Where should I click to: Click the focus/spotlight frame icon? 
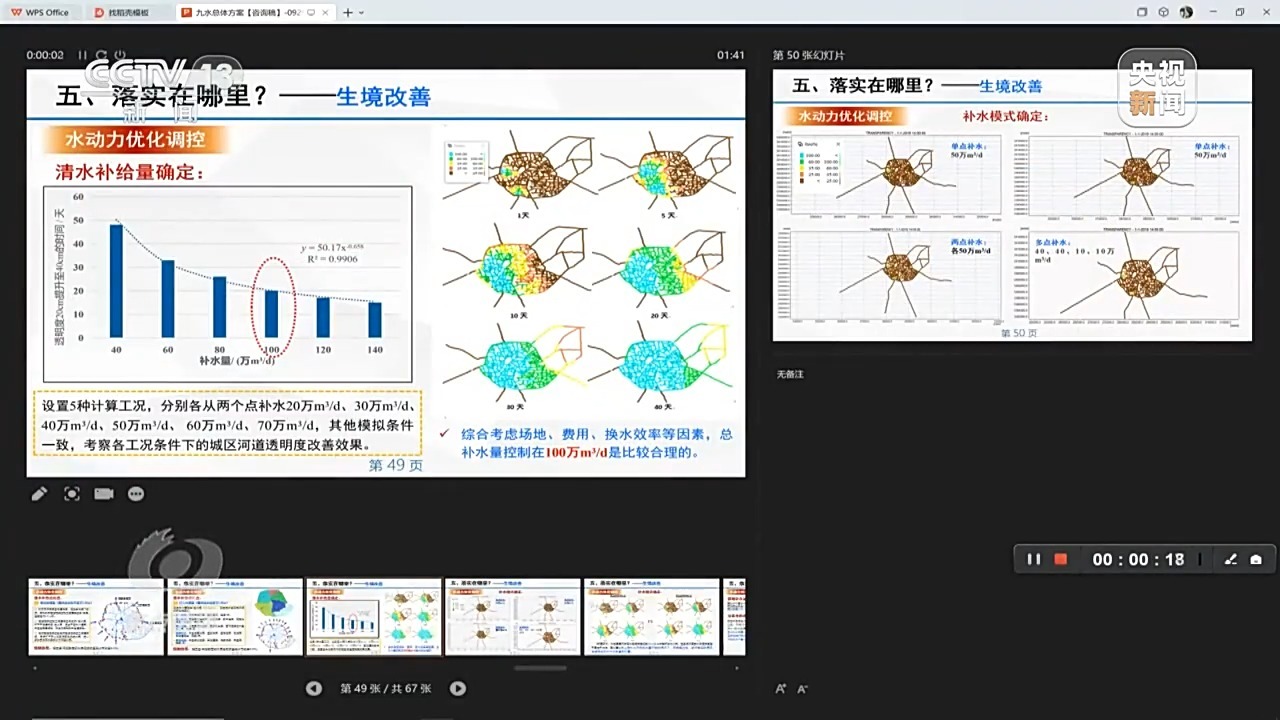coord(72,494)
